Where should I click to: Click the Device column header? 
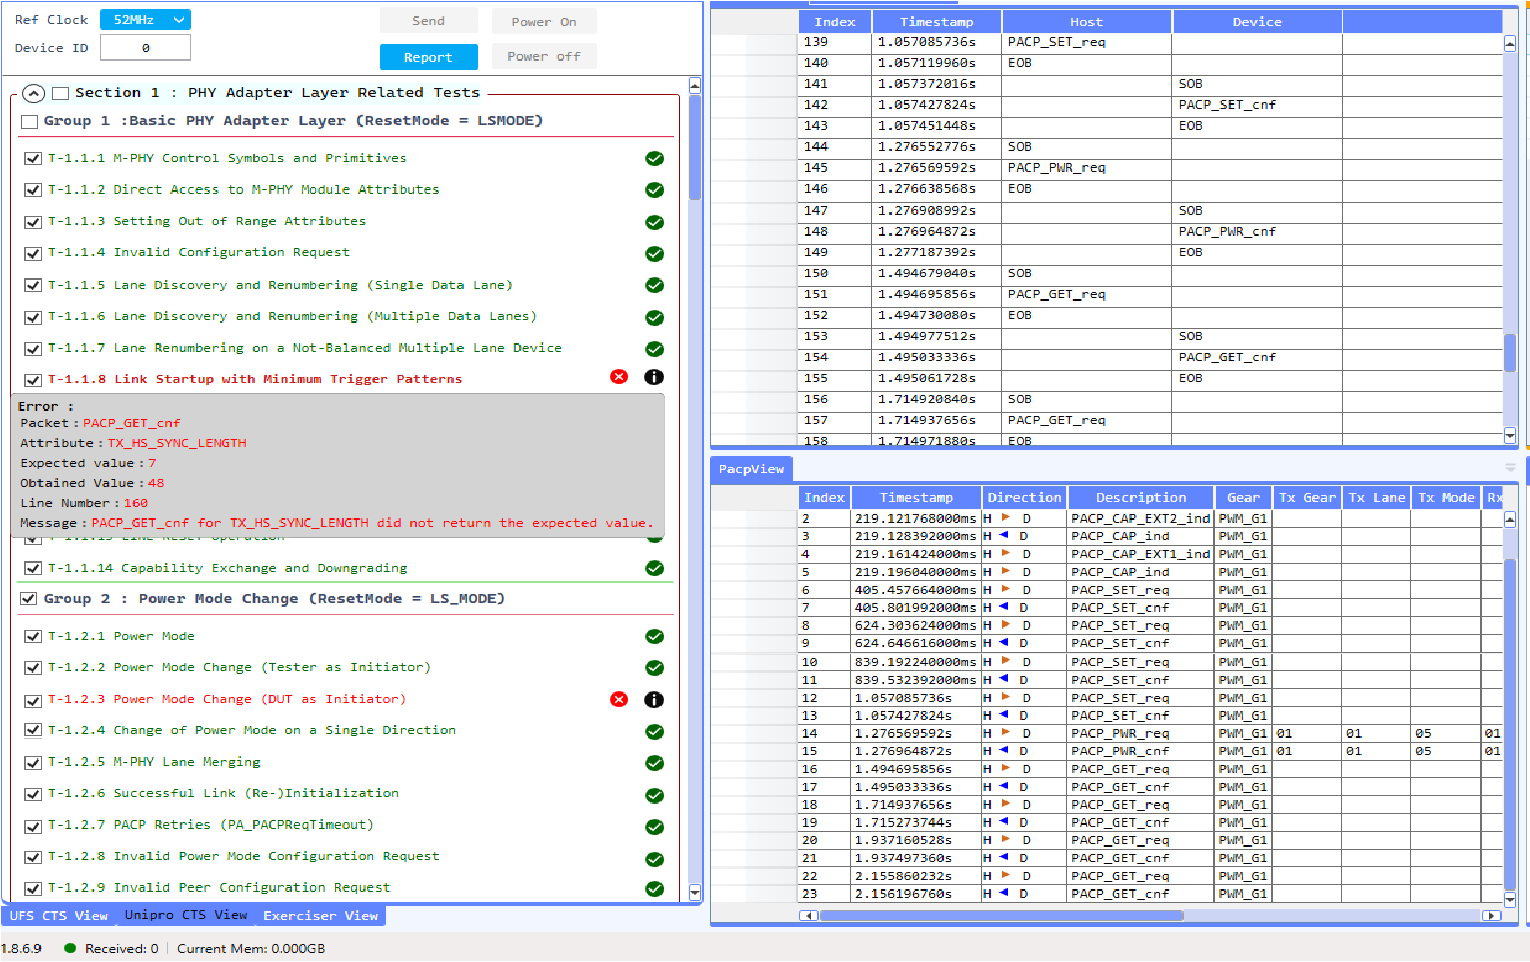1257,22
